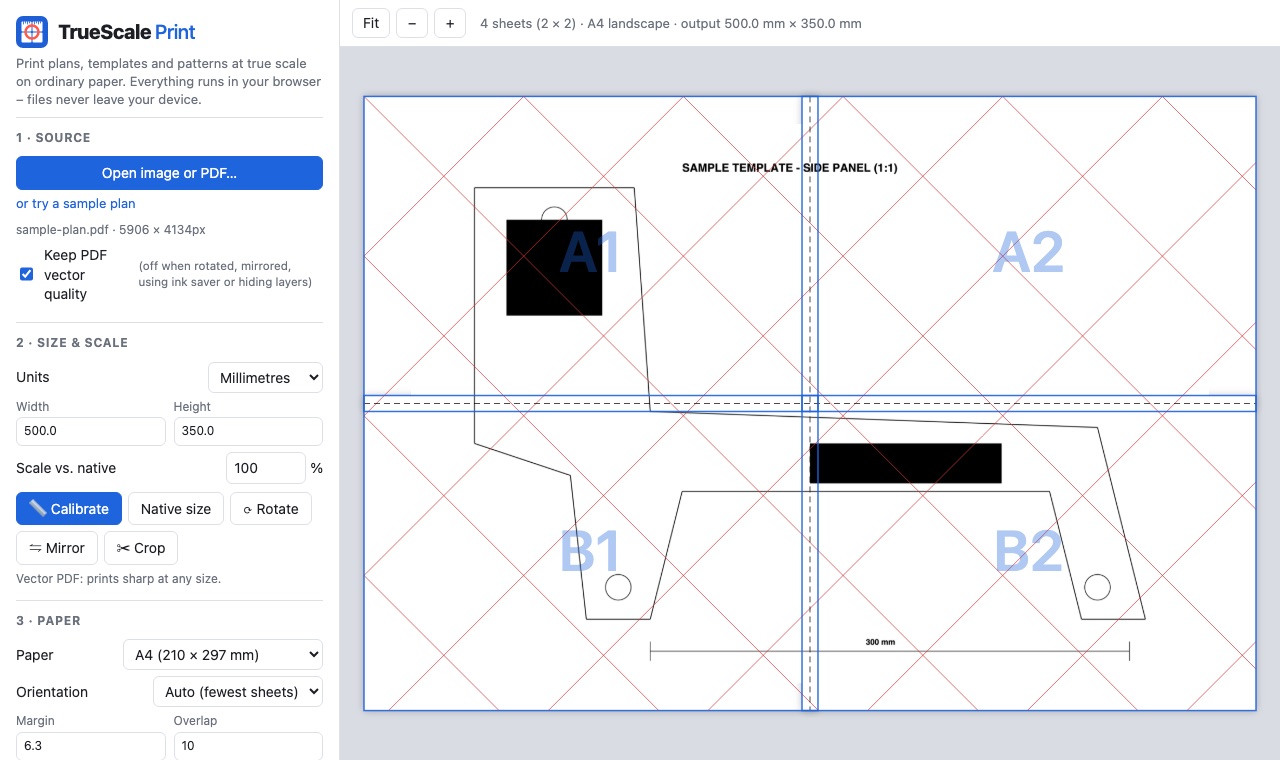Screen dimensions: 1280x760
Task: Click the '1 · SOURCE' section heading
Action: click(53, 137)
